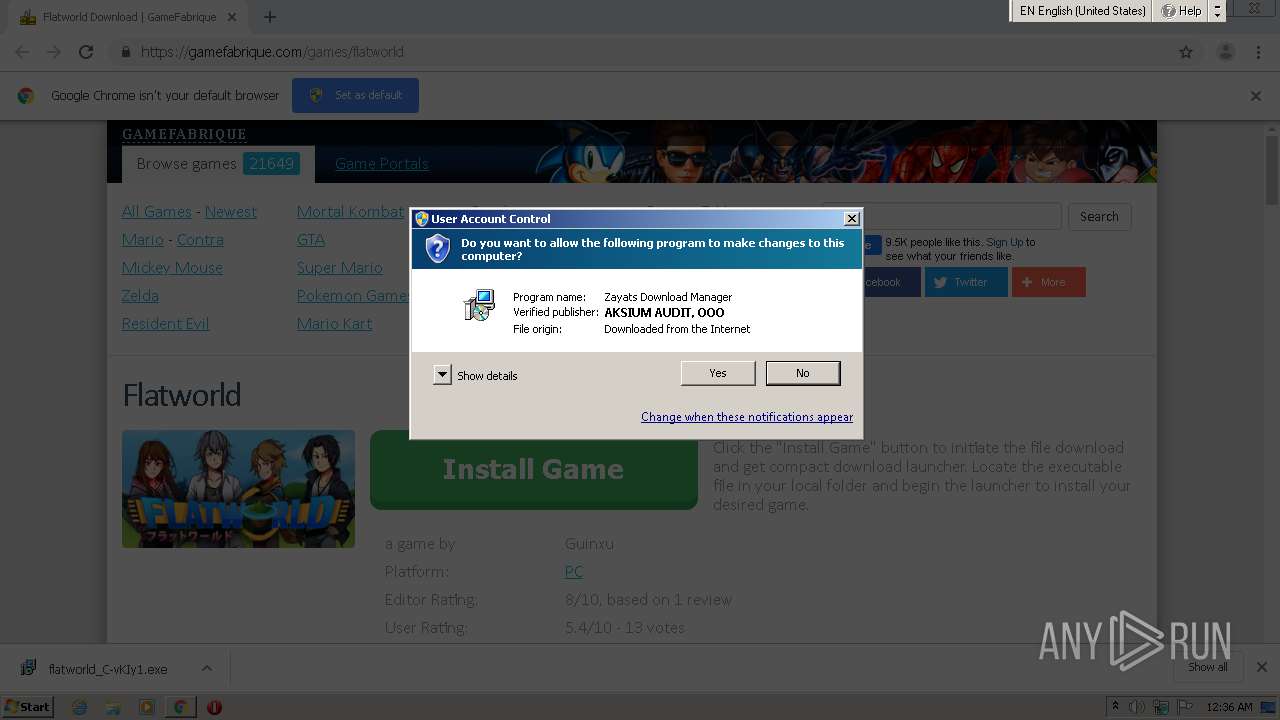Image resolution: width=1280 pixels, height=720 pixels.
Task: Expand Show details arrow in UAC dialog
Action: pyautogui.click(x=442, y=375)
